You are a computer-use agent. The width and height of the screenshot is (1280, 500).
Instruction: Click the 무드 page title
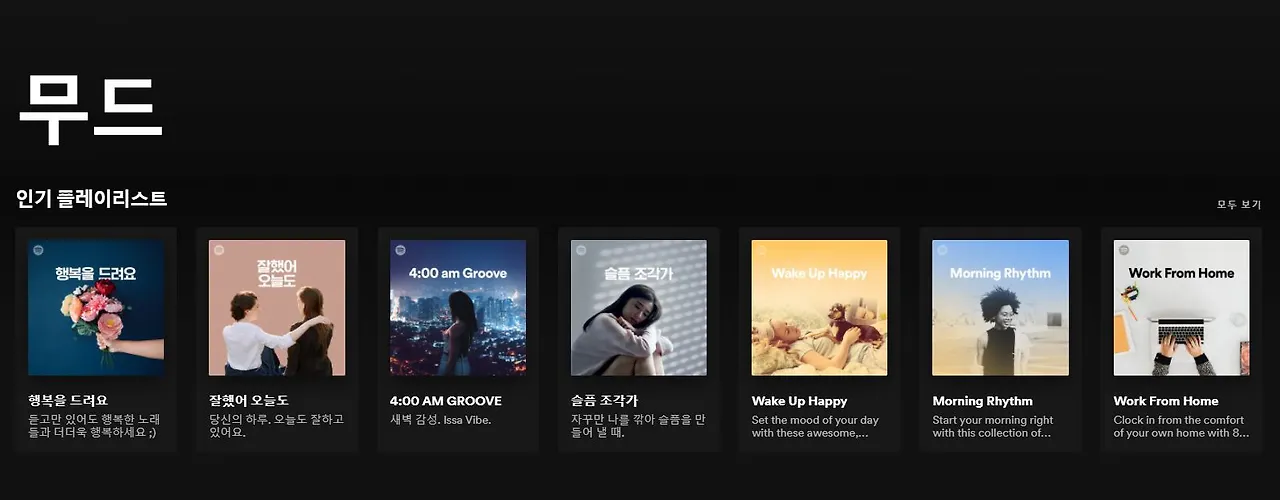90,108
